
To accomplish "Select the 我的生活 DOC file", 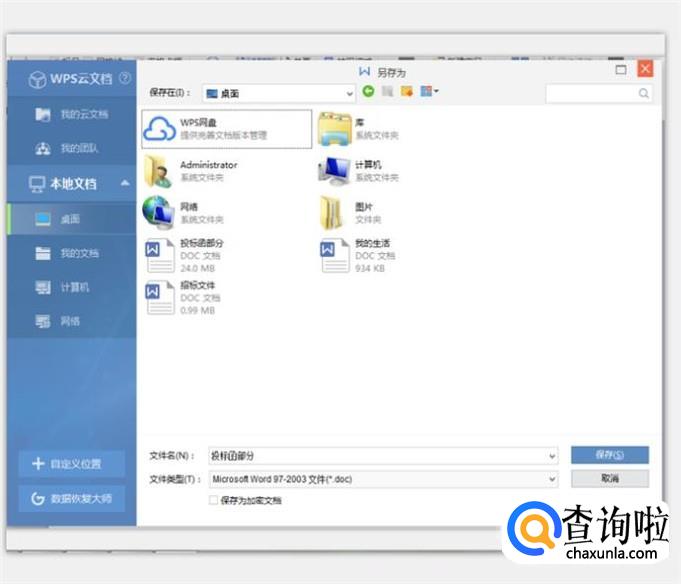I will (358, 255).
